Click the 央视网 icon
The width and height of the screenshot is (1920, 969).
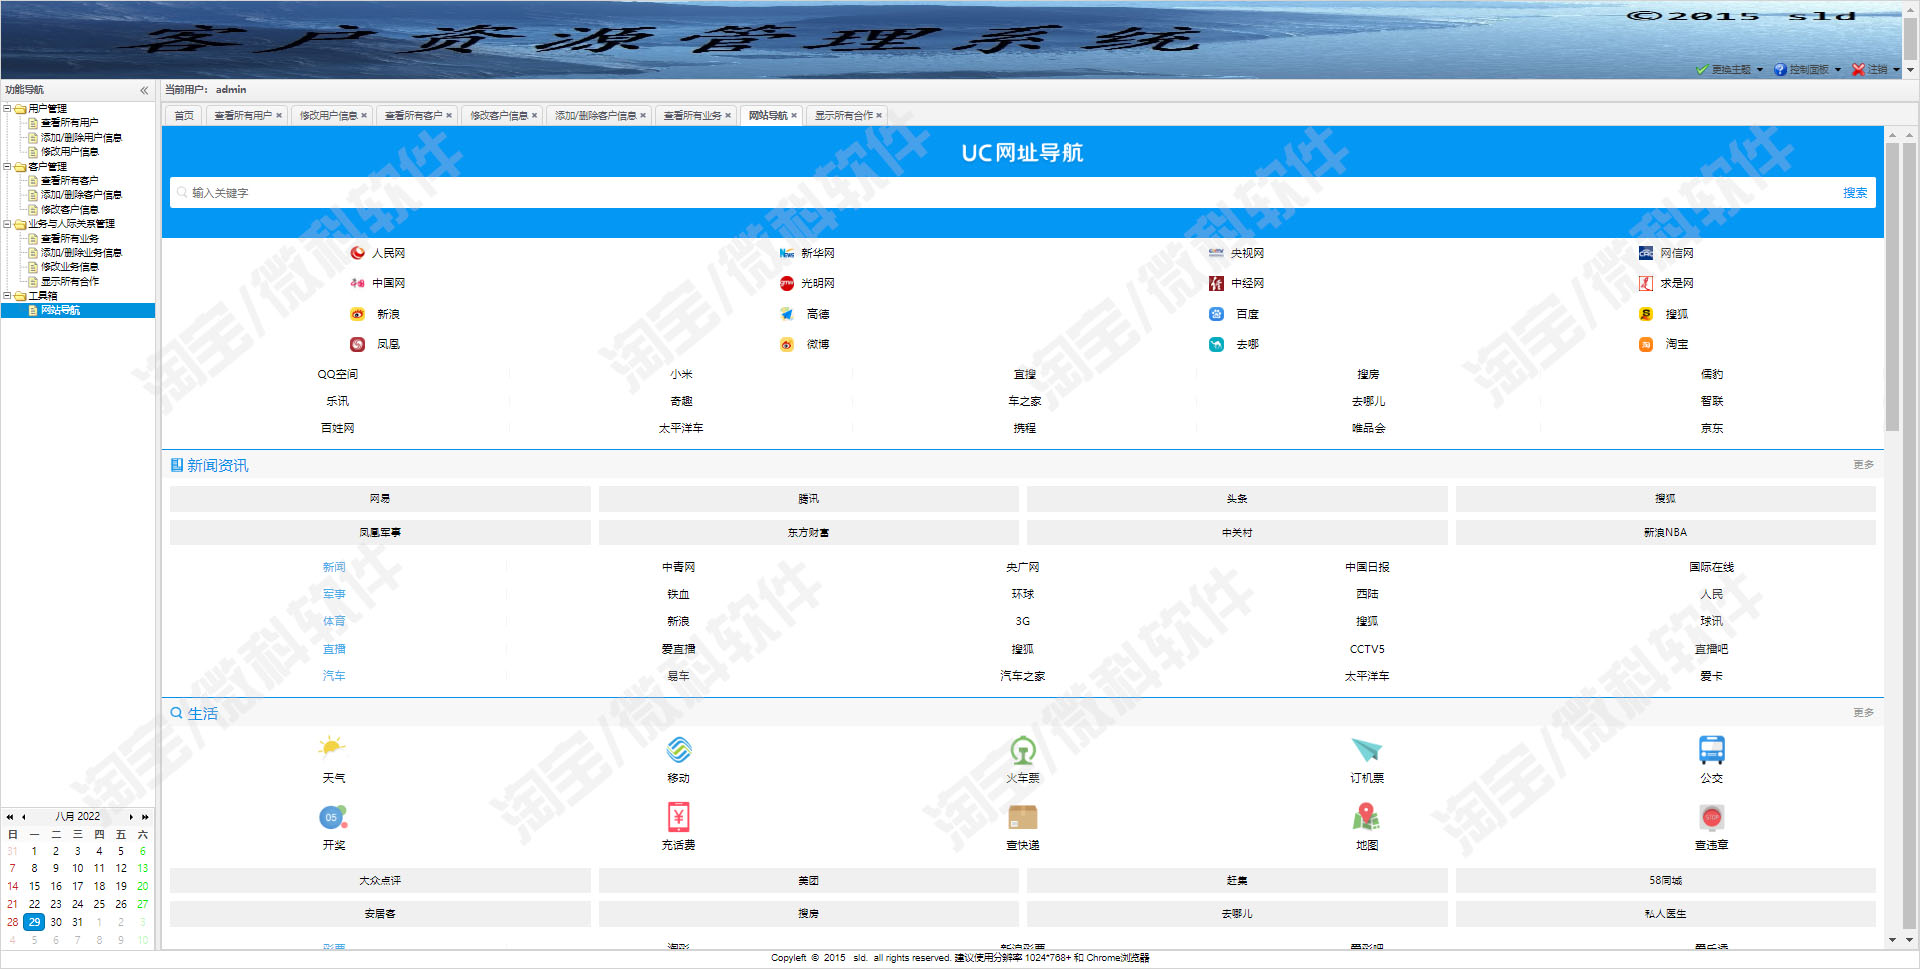[x=1216, y=253]
